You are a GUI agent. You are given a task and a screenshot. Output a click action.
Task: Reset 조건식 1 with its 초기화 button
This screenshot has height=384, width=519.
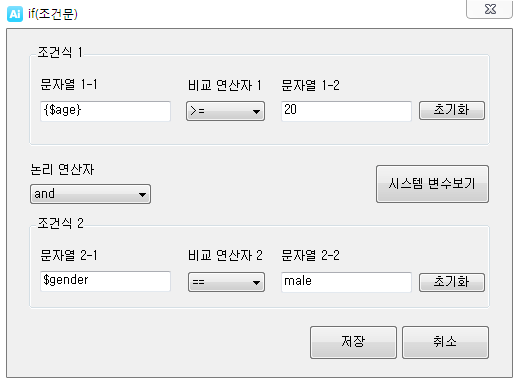(x=452, y=110)
